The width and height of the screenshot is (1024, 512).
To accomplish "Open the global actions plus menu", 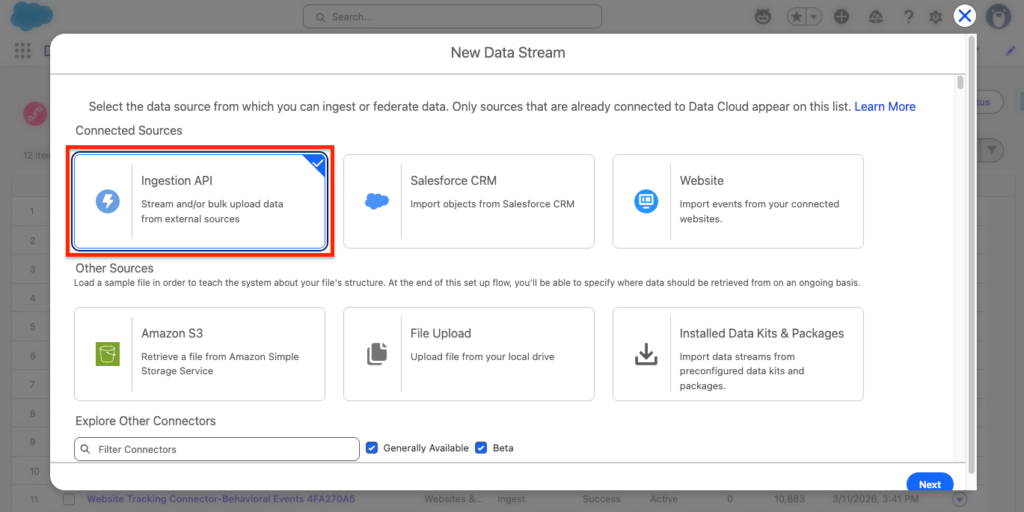I will (842, 17).
